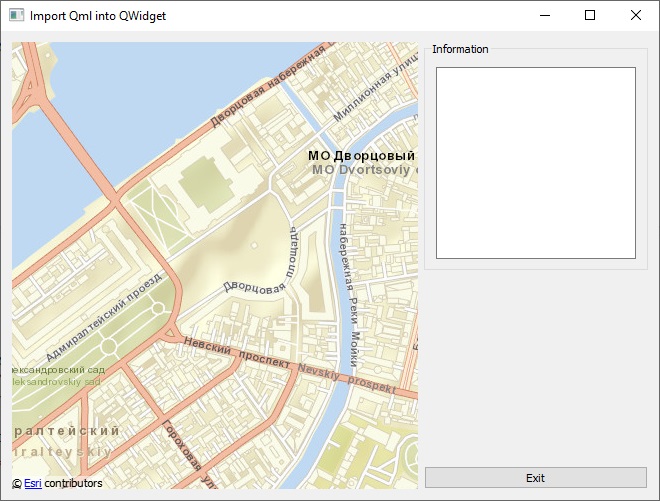Click inside the Information text box
The height and width of the screenshot is (501, 660).
[535, 163]
